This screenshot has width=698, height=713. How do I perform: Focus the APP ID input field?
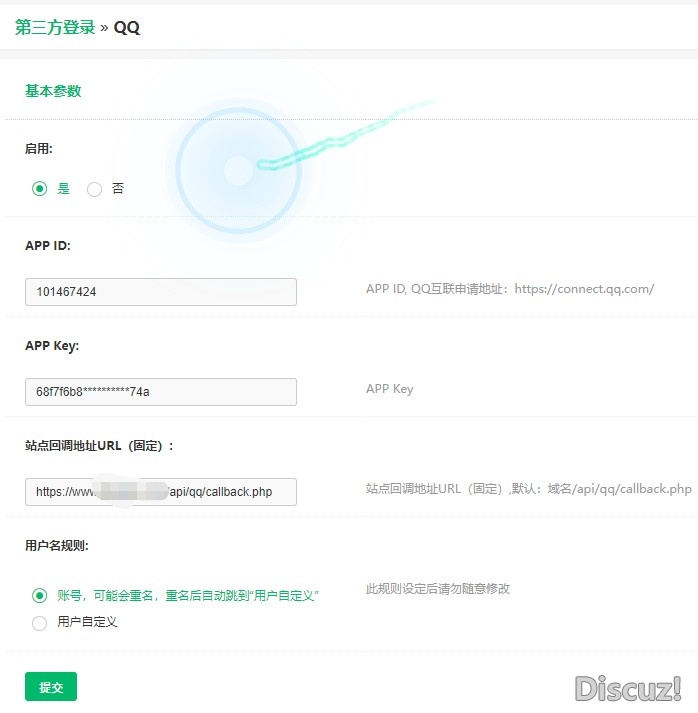[161, 291]
